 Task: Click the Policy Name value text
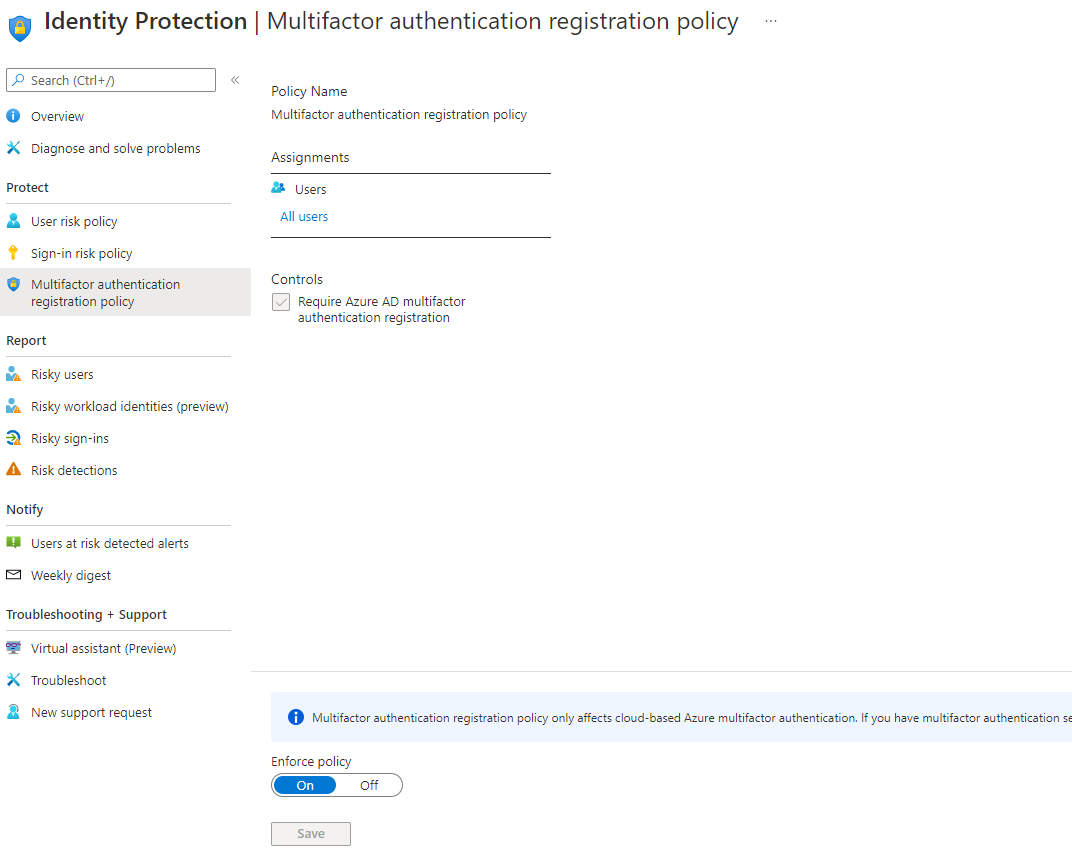[399, 114]
